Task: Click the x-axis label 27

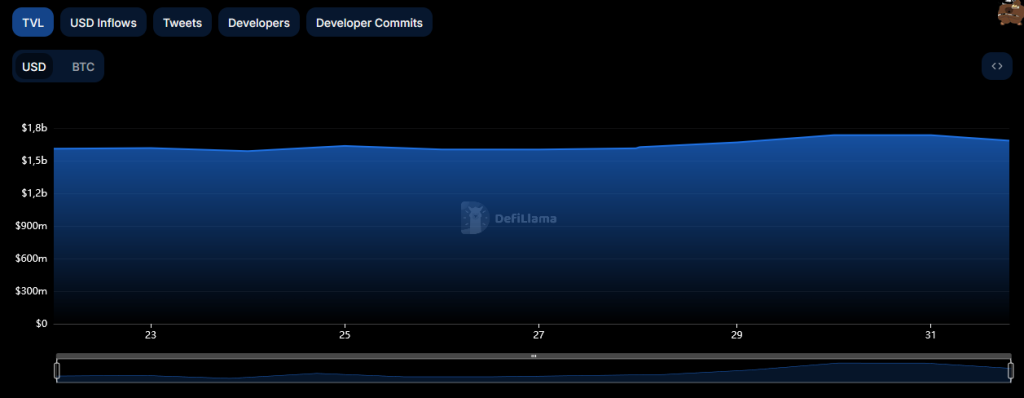Action: pos(539,335)
